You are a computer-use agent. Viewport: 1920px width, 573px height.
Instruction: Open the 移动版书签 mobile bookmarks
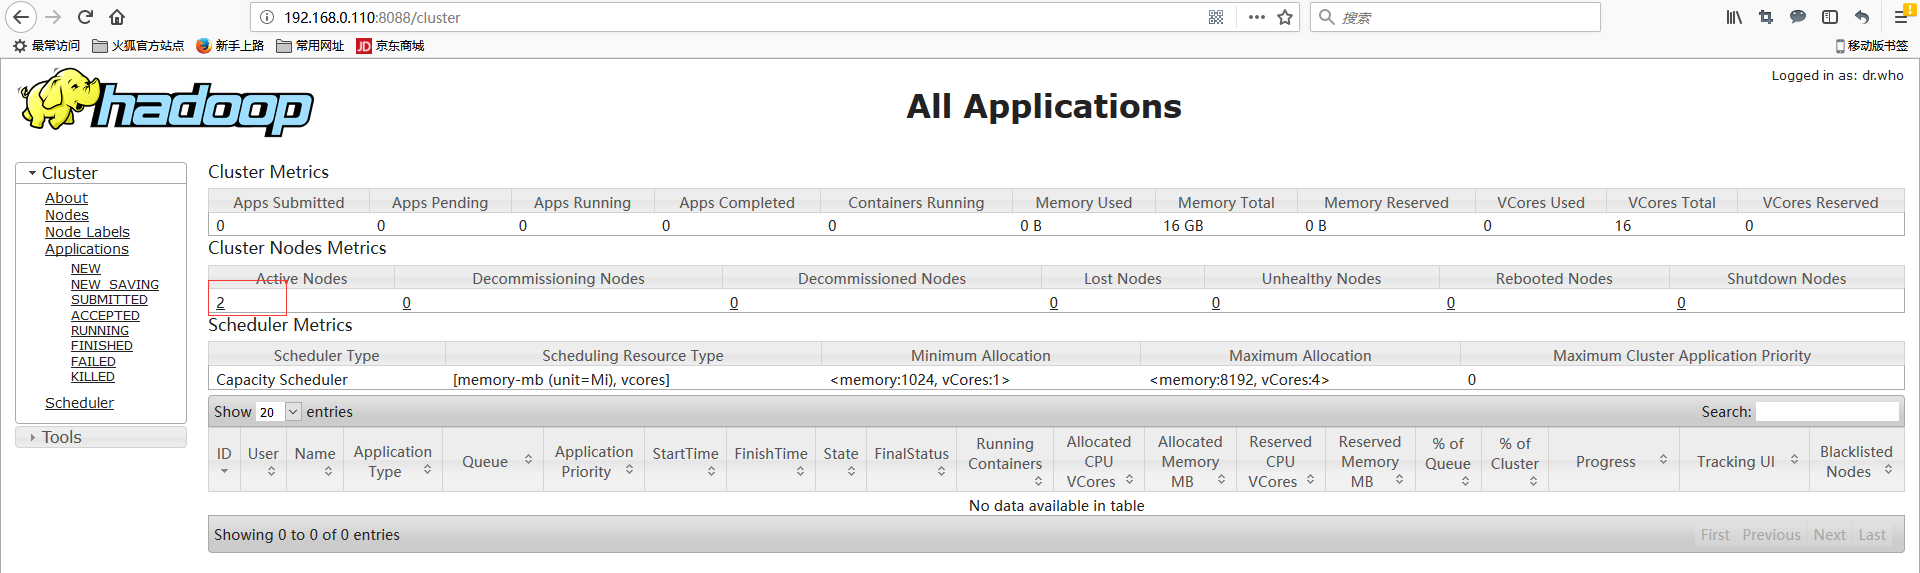click(1871, 46)
